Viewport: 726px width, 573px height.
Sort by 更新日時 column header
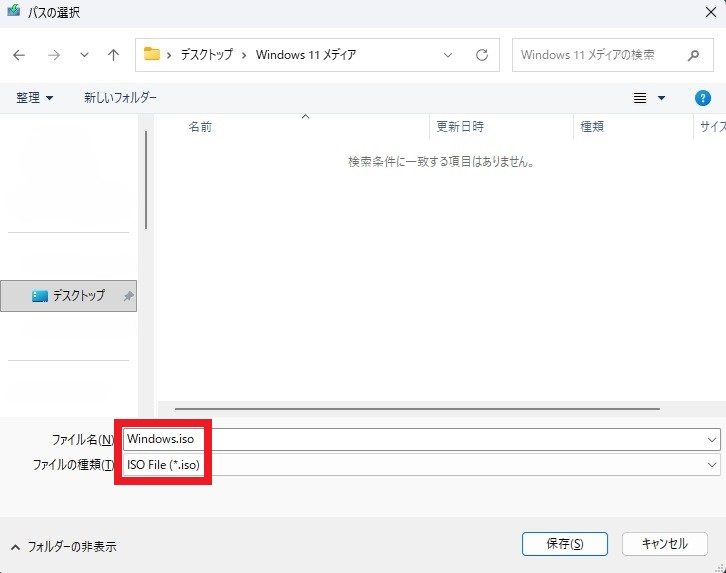tap(460, 126)
